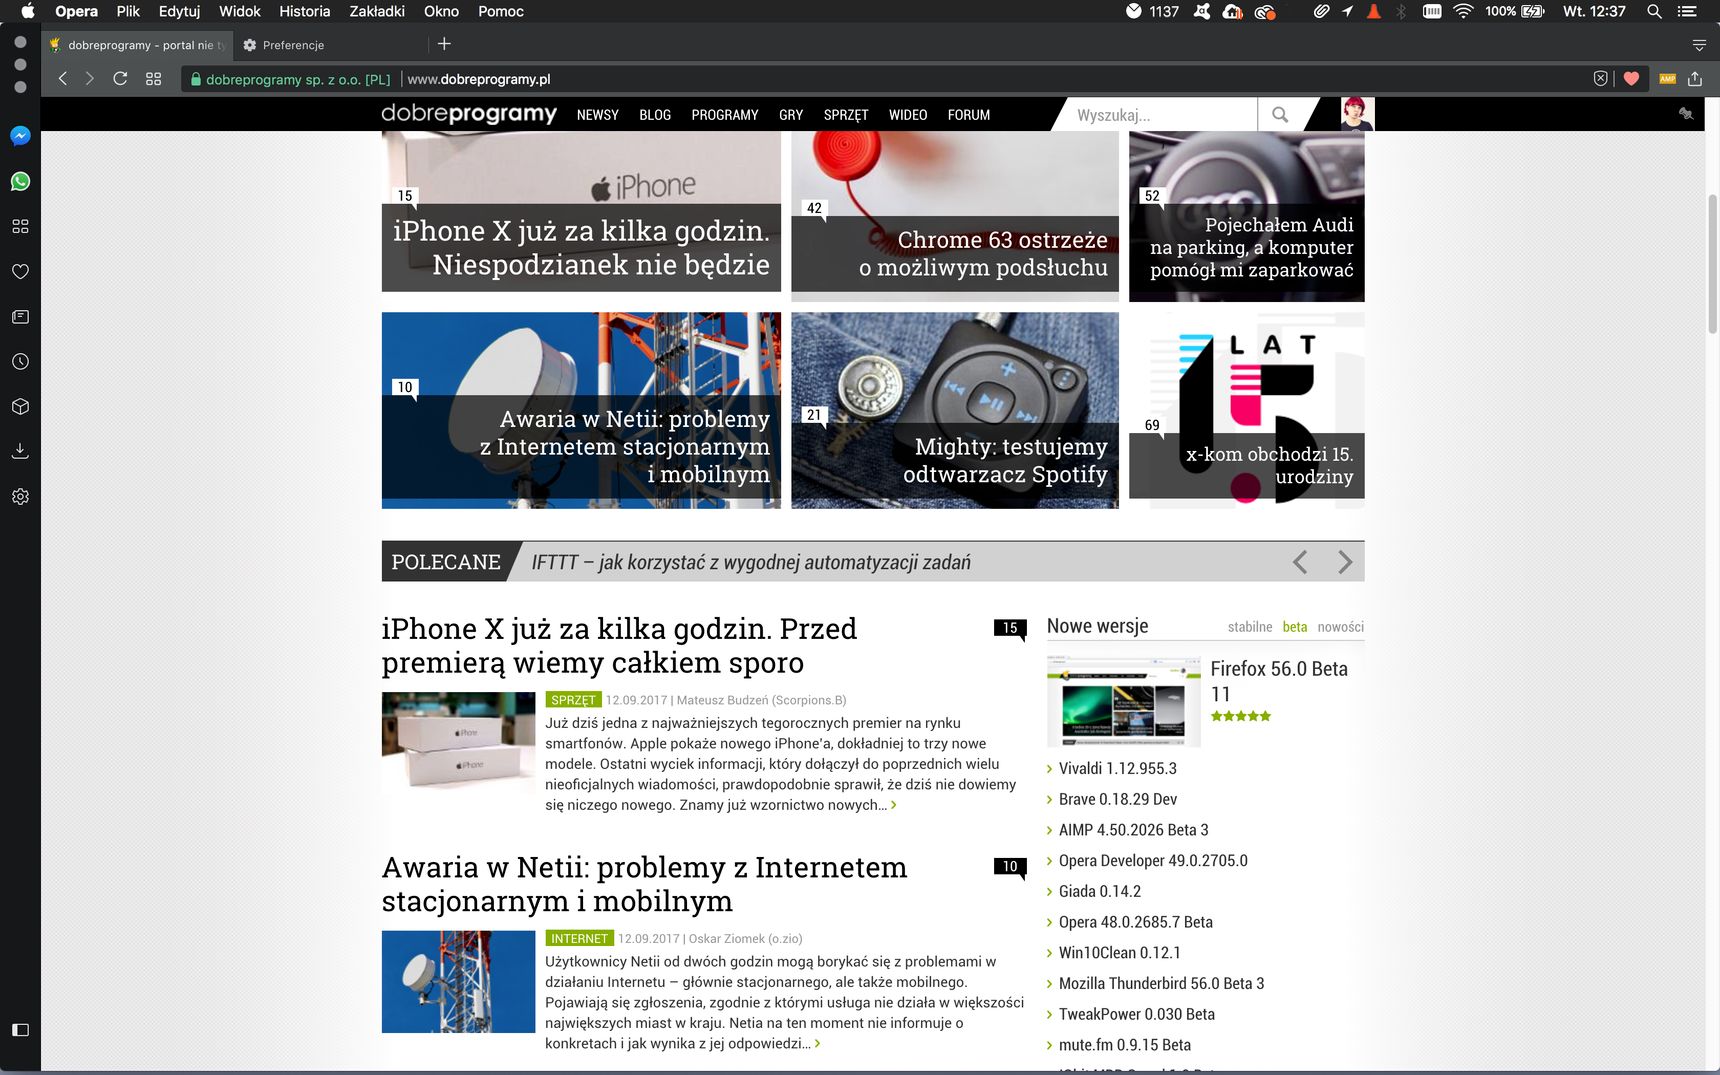Viewport: 1720px width, 1075px height.
Task: Click the site security badge in address bar
Action: (290, 79)
